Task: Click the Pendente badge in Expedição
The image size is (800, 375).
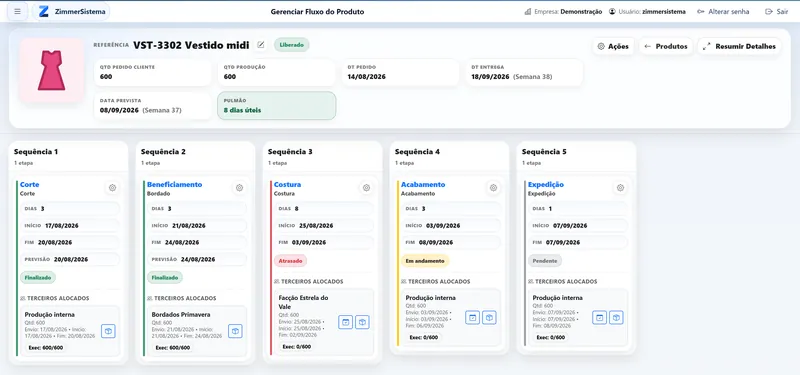Action: click(545, 261)
